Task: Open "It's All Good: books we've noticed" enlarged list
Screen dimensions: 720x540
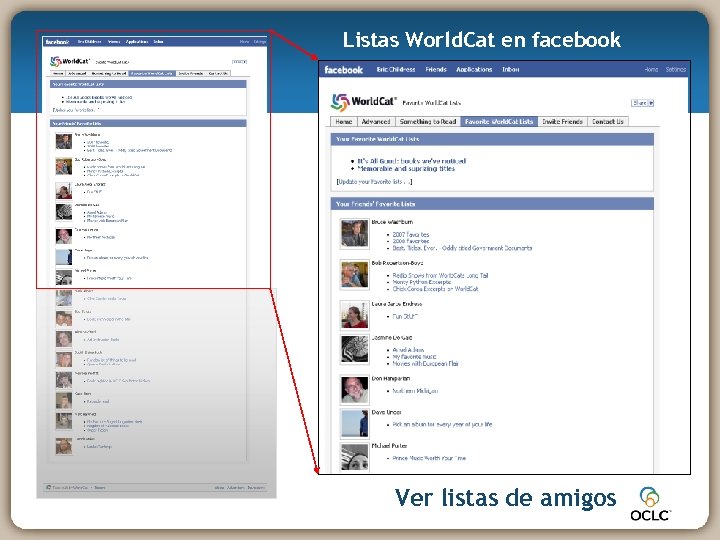Action: 411,161
